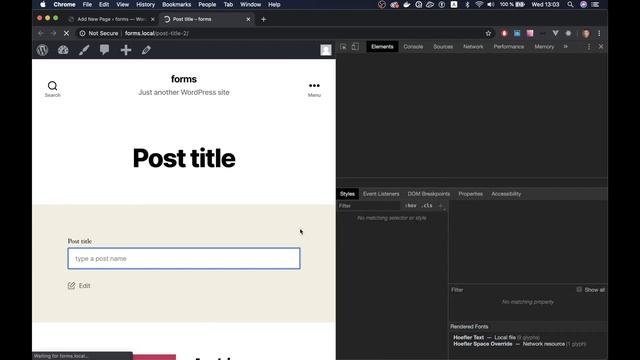The image size is (640, 360).
Task: Focus the Styles Filter field
Action: [369, 206]
